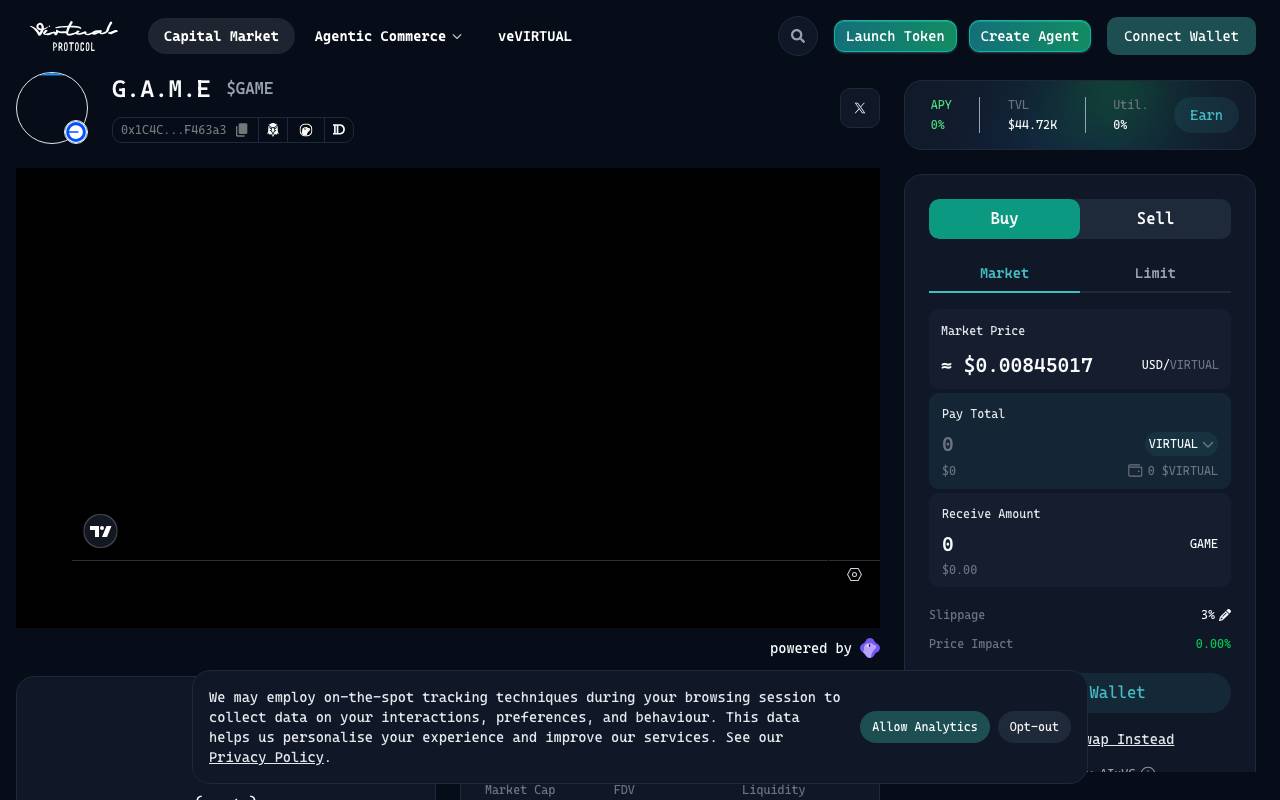The height and width of the screenshot is (800, 1280).
Task: Copy the contract address 0x1C4C...F463a3
Action: [241, 130]
